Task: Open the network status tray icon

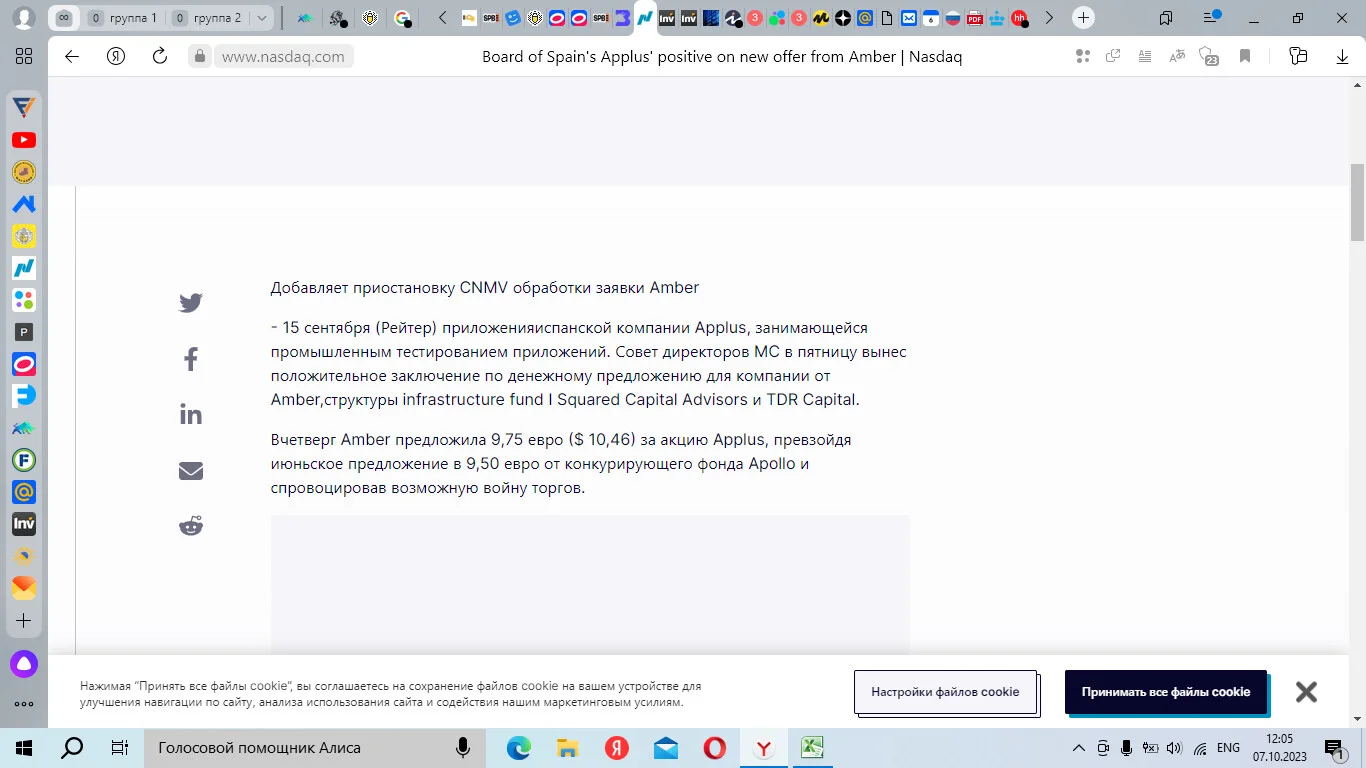Action: click(x=1200, y=748)
